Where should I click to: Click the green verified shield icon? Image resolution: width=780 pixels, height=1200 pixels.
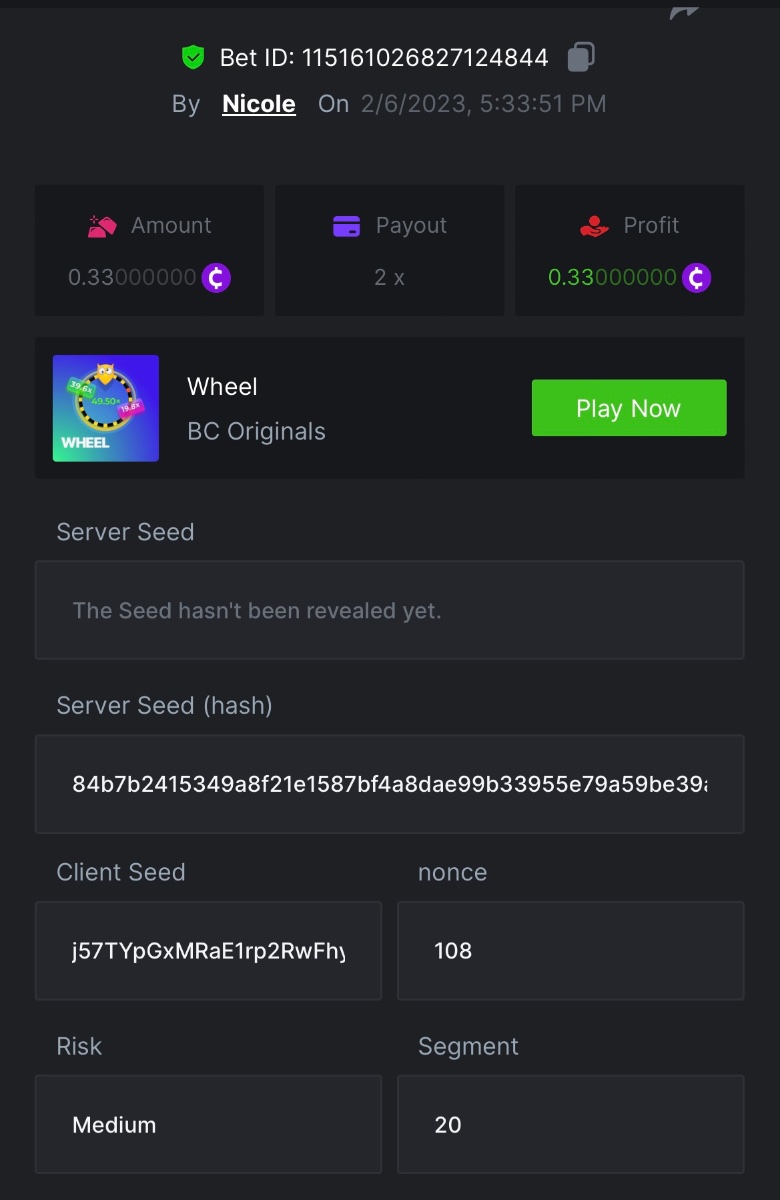[x=193, y=58]
